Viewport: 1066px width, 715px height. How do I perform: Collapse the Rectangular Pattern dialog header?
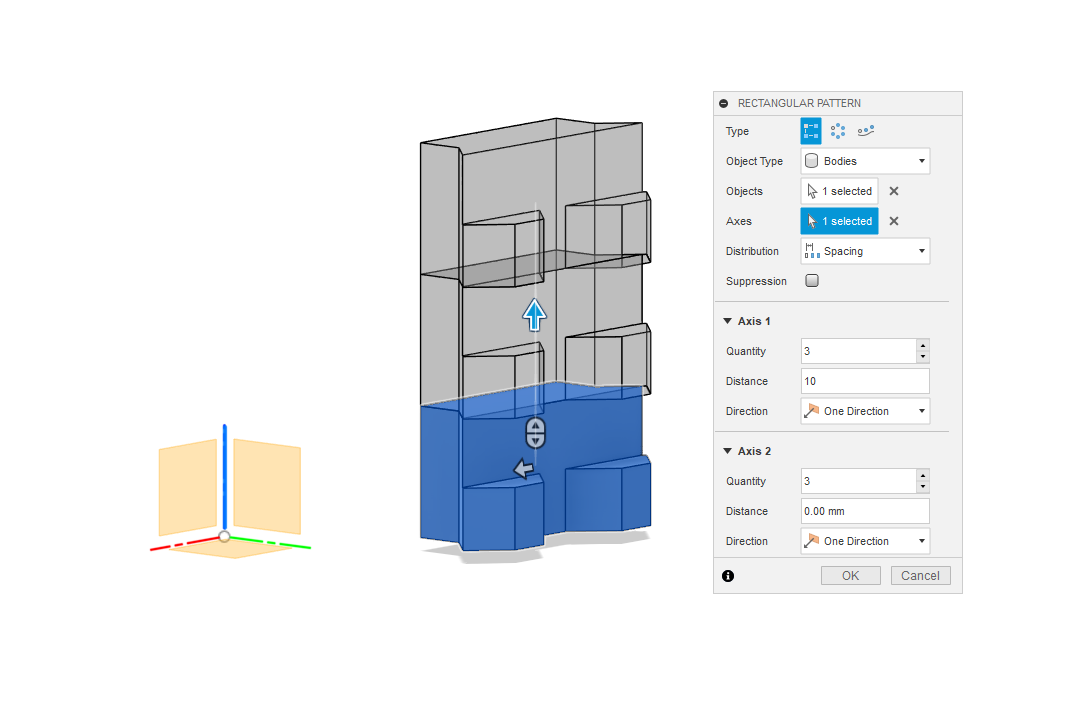(x=724, y=103)
